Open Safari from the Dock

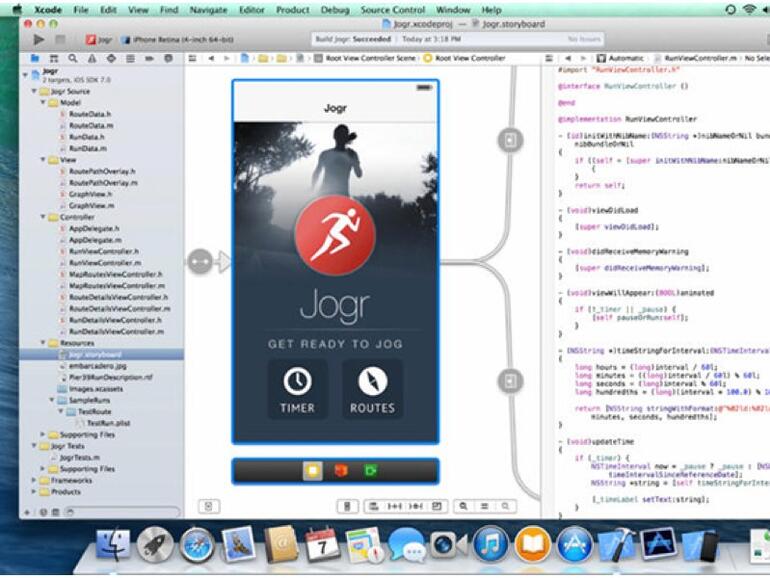[x=197, y=545]
